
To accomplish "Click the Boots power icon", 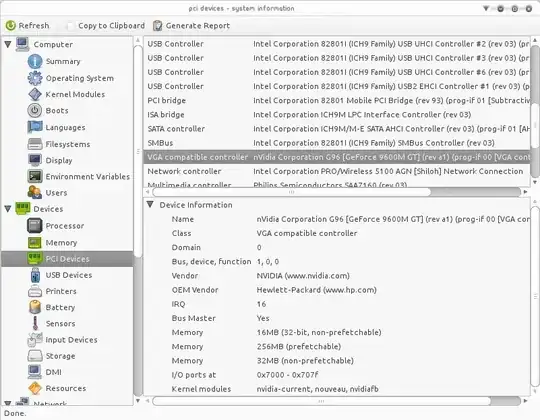I will (34, 111).
